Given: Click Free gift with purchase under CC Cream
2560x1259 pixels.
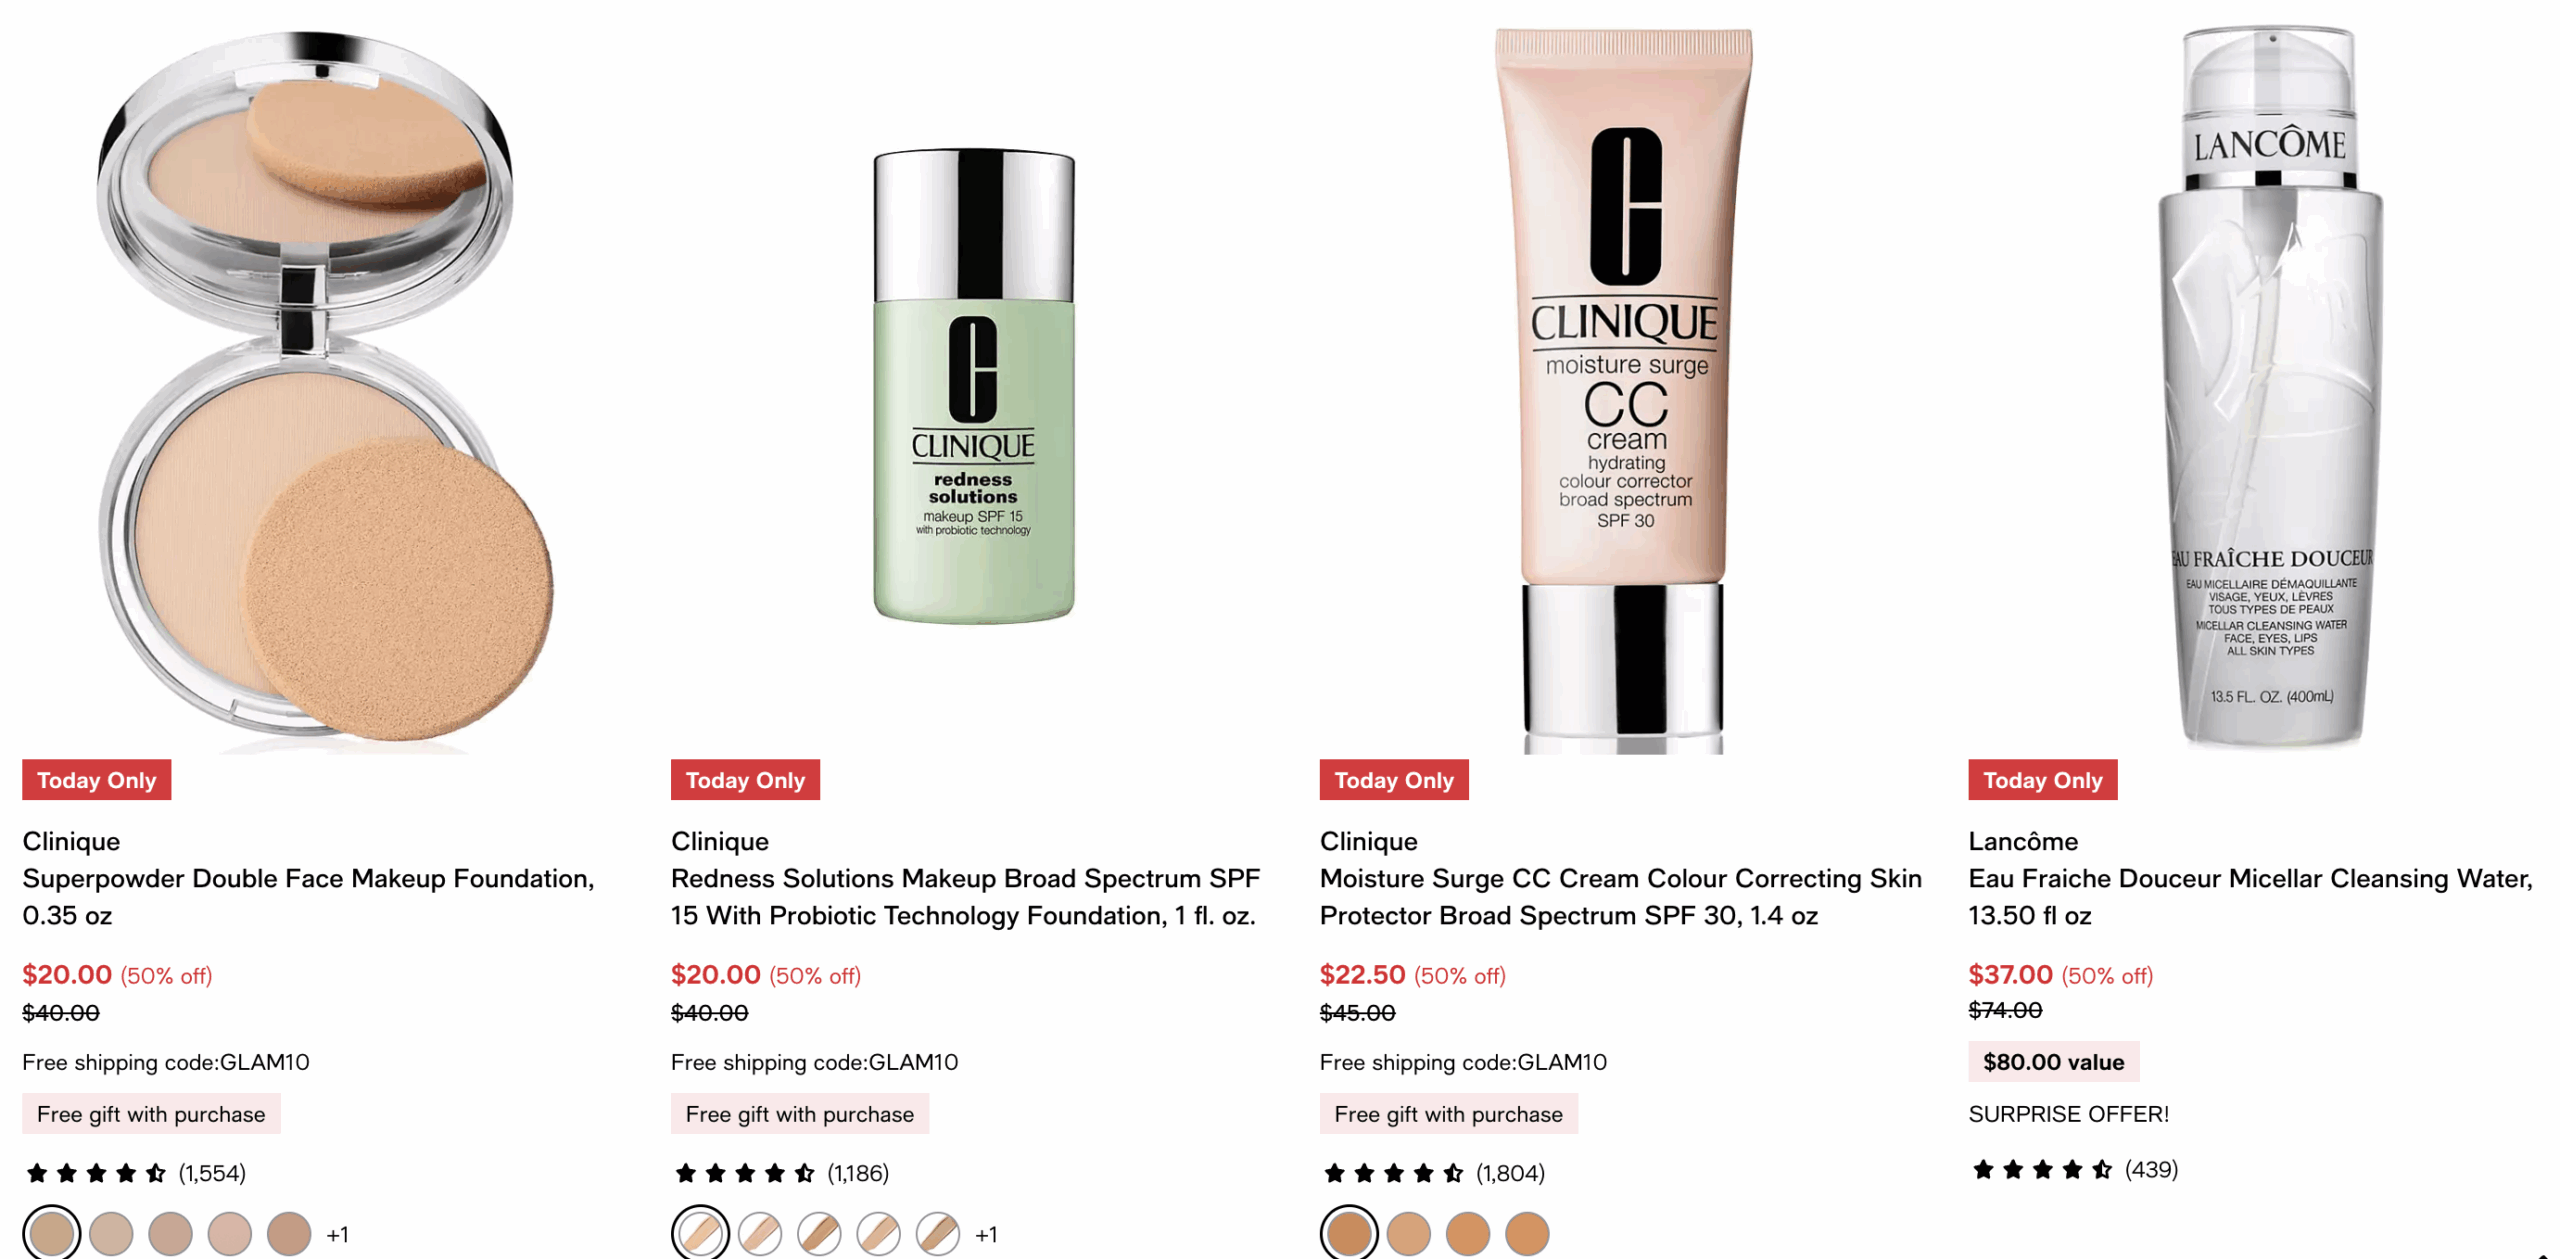Looking at the screenshot, I should pos(1448,1113).
